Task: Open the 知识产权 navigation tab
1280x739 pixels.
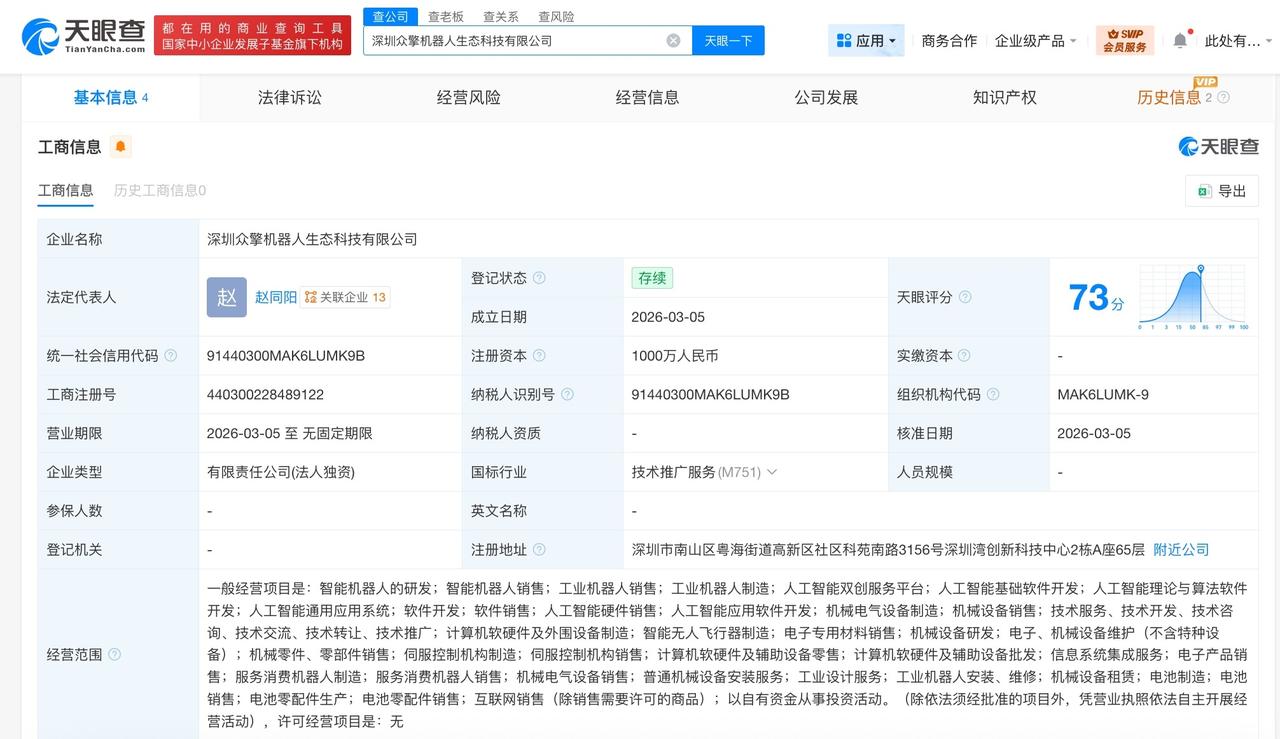Action: tap(1004, 97)
